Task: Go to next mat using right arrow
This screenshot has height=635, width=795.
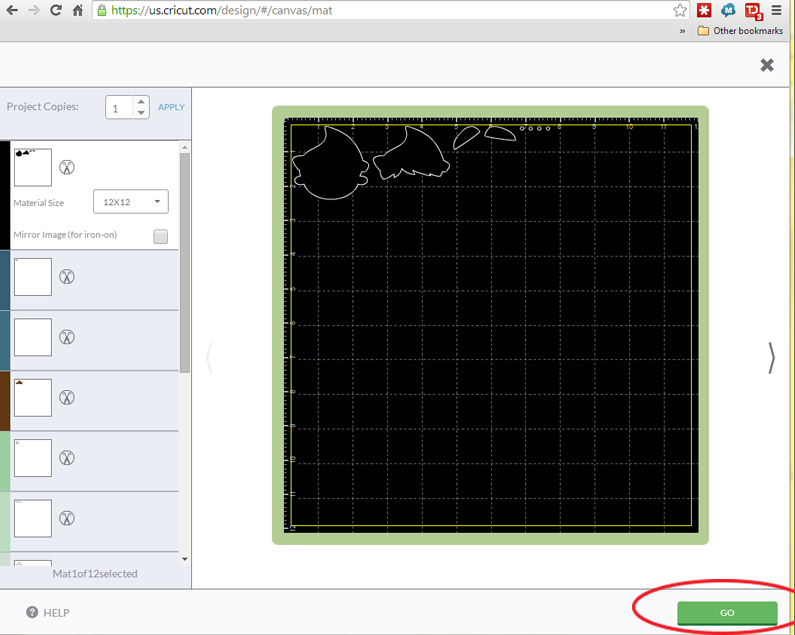Action: click(771, 357)
